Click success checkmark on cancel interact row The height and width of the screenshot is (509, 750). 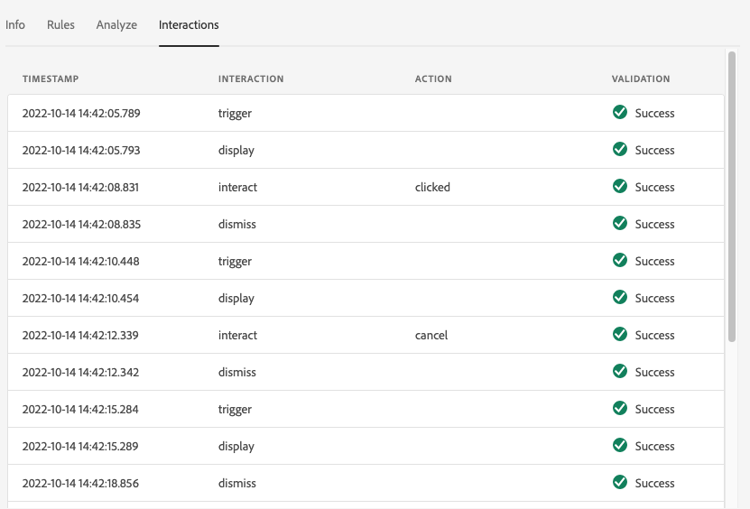(620, 335)
